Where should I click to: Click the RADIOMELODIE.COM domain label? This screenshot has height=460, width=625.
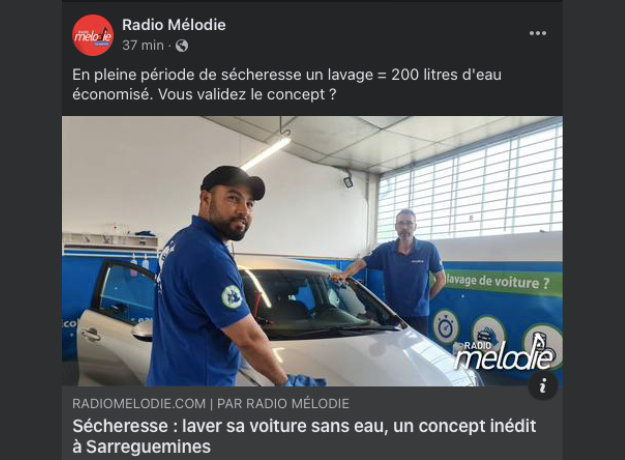[139, 404]
